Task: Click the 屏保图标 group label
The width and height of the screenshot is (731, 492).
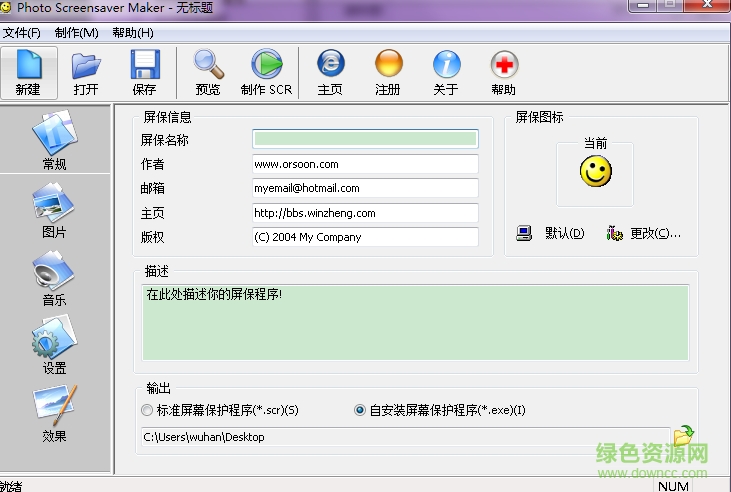Action: [539, 117]
